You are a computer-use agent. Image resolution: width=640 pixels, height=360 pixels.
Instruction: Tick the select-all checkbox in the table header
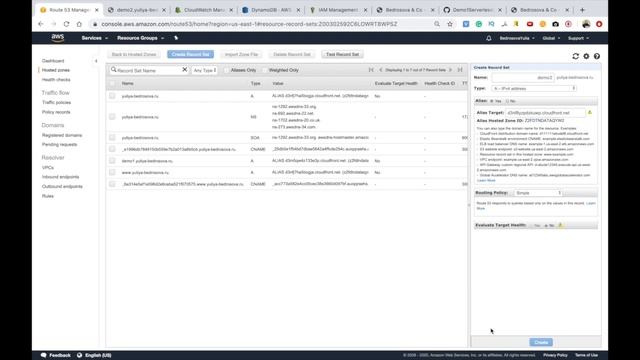112,83
